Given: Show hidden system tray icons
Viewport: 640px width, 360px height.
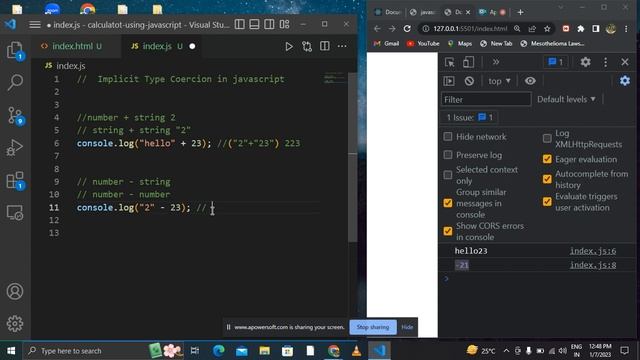Looking at the screenshot, I should point(506,351).
